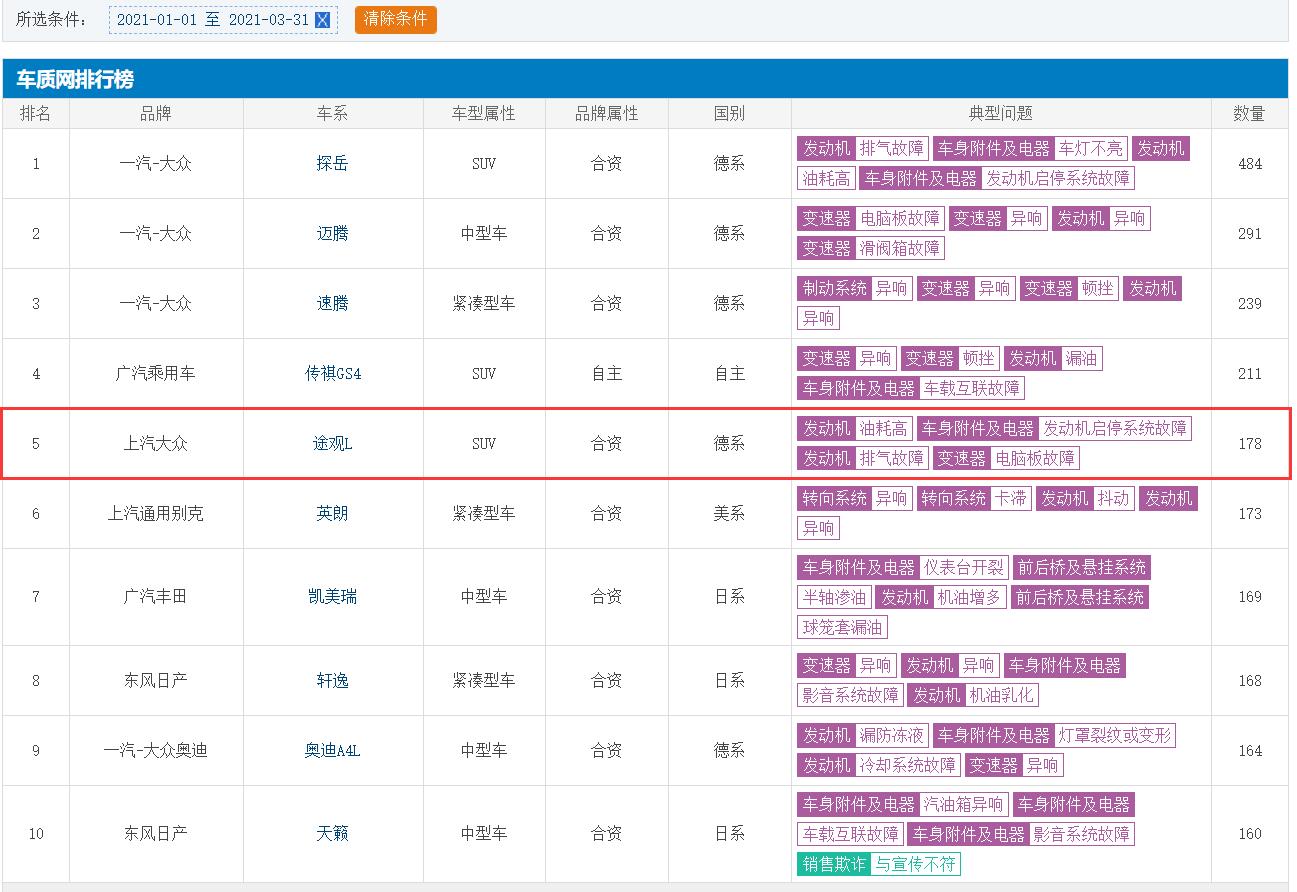Screen dimensions: 1297x892
Task: Click the 上汽大众 brand cell
Action: pos(156,444)
